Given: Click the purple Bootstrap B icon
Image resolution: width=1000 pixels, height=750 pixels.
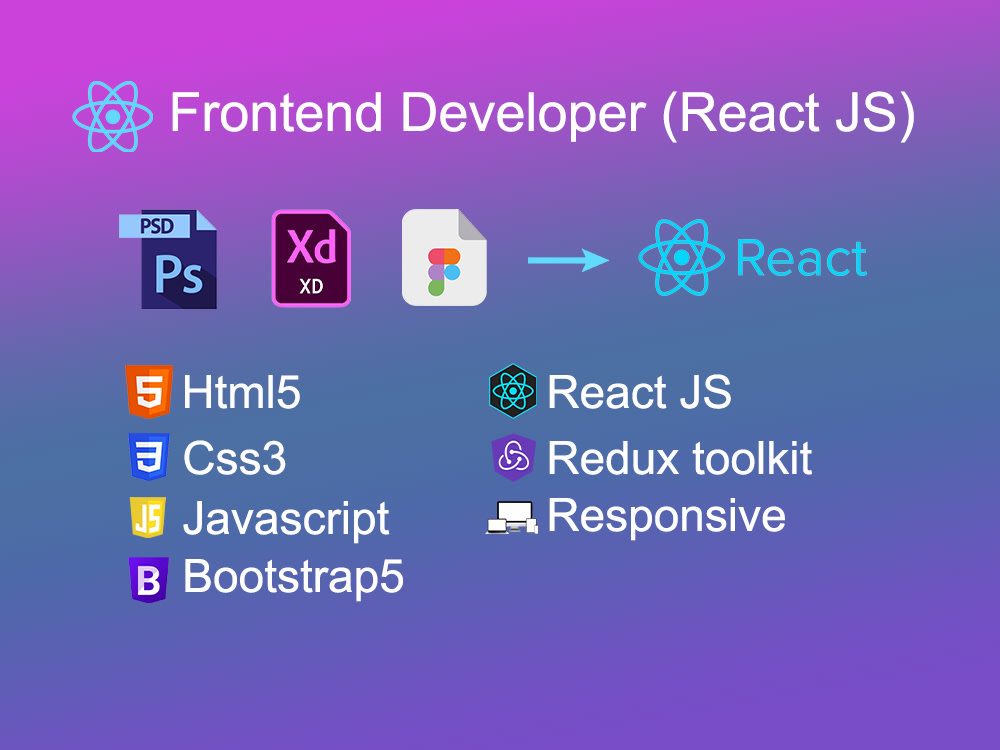Looking at the screenshot, I should tap(149, 579).
